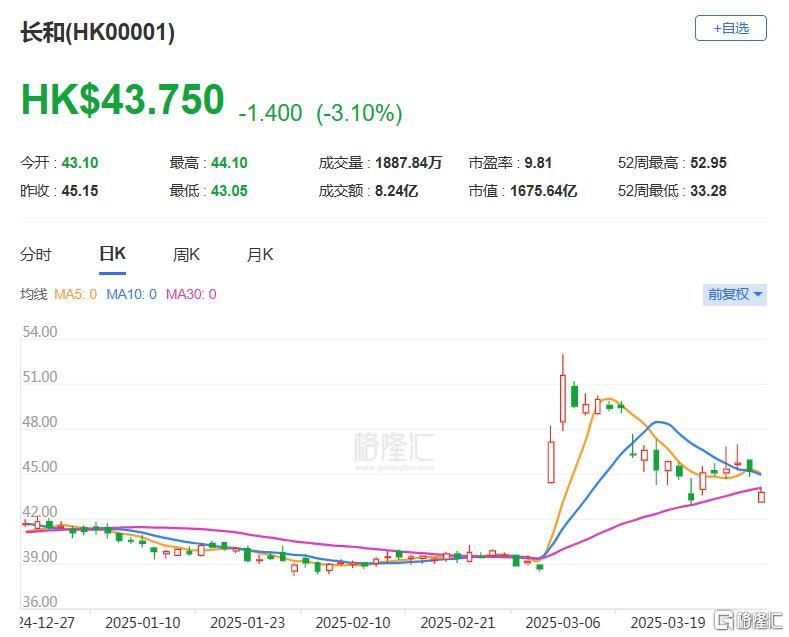The width and height of the screenshot is (789, 637).
Task: Switch to 月K monthly chart tab
Action: (x=260, y=255)
